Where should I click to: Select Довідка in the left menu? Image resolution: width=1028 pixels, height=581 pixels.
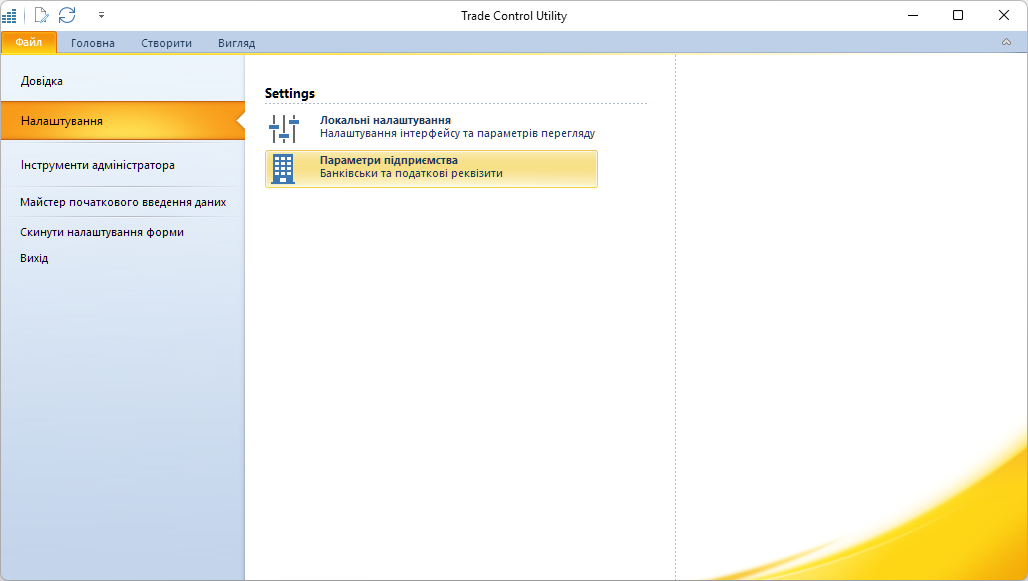coord(42,81)
